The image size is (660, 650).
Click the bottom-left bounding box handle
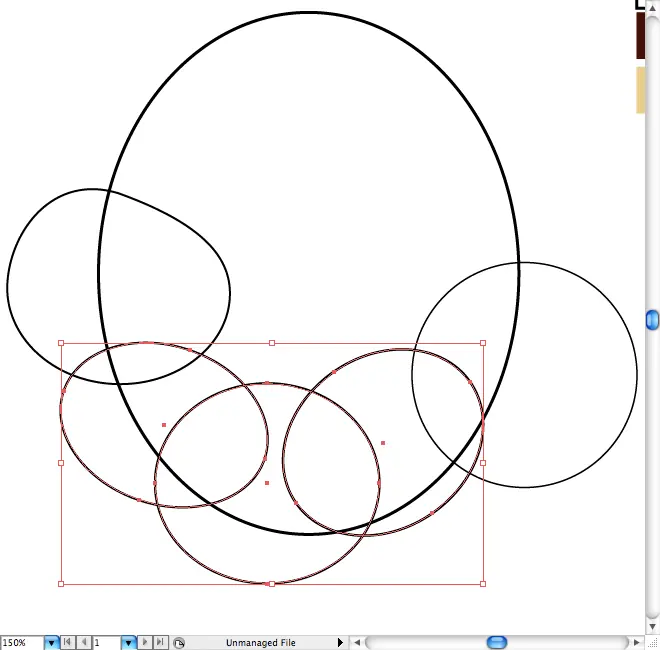[61, 584]
